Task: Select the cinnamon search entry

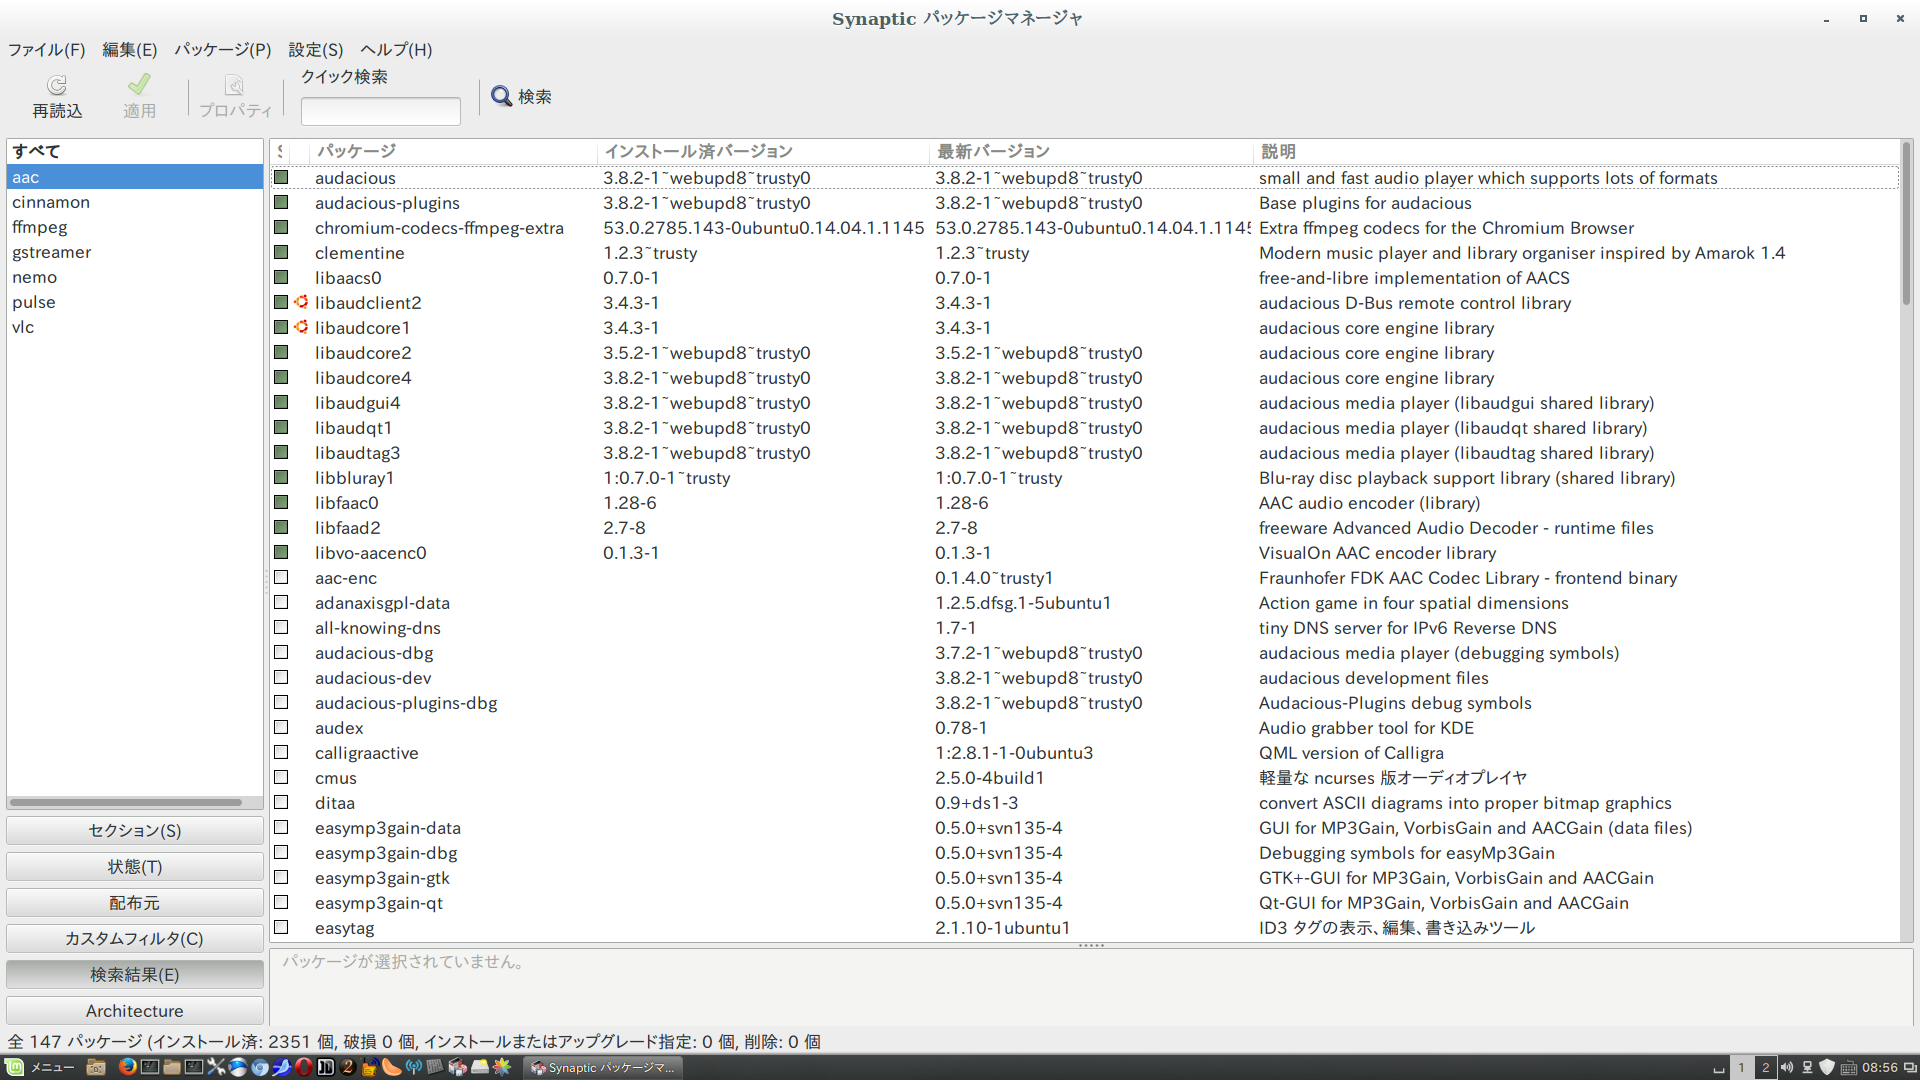Action: tap(135, 202)
